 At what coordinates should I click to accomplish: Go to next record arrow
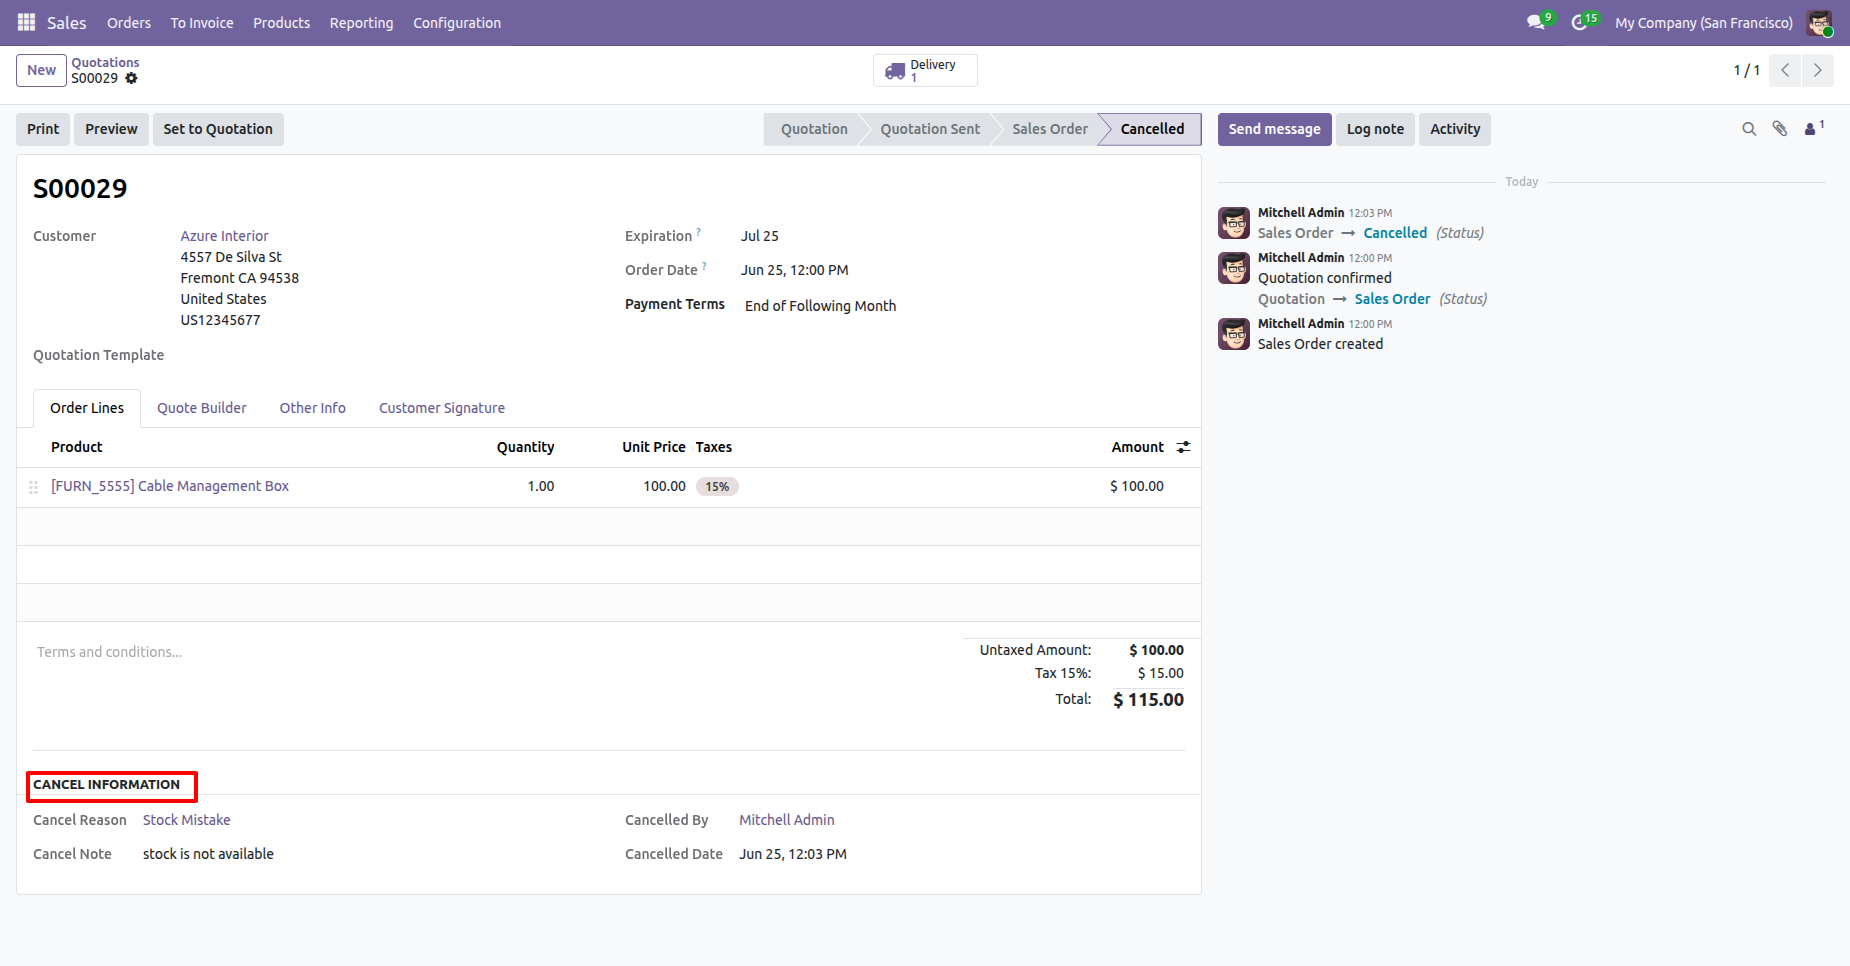[1818, 70]
